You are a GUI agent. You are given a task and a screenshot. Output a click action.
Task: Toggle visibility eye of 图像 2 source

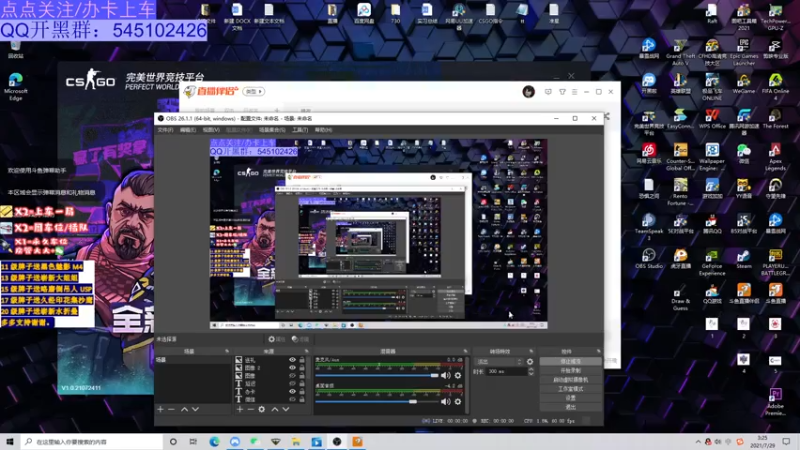[292, 367]
